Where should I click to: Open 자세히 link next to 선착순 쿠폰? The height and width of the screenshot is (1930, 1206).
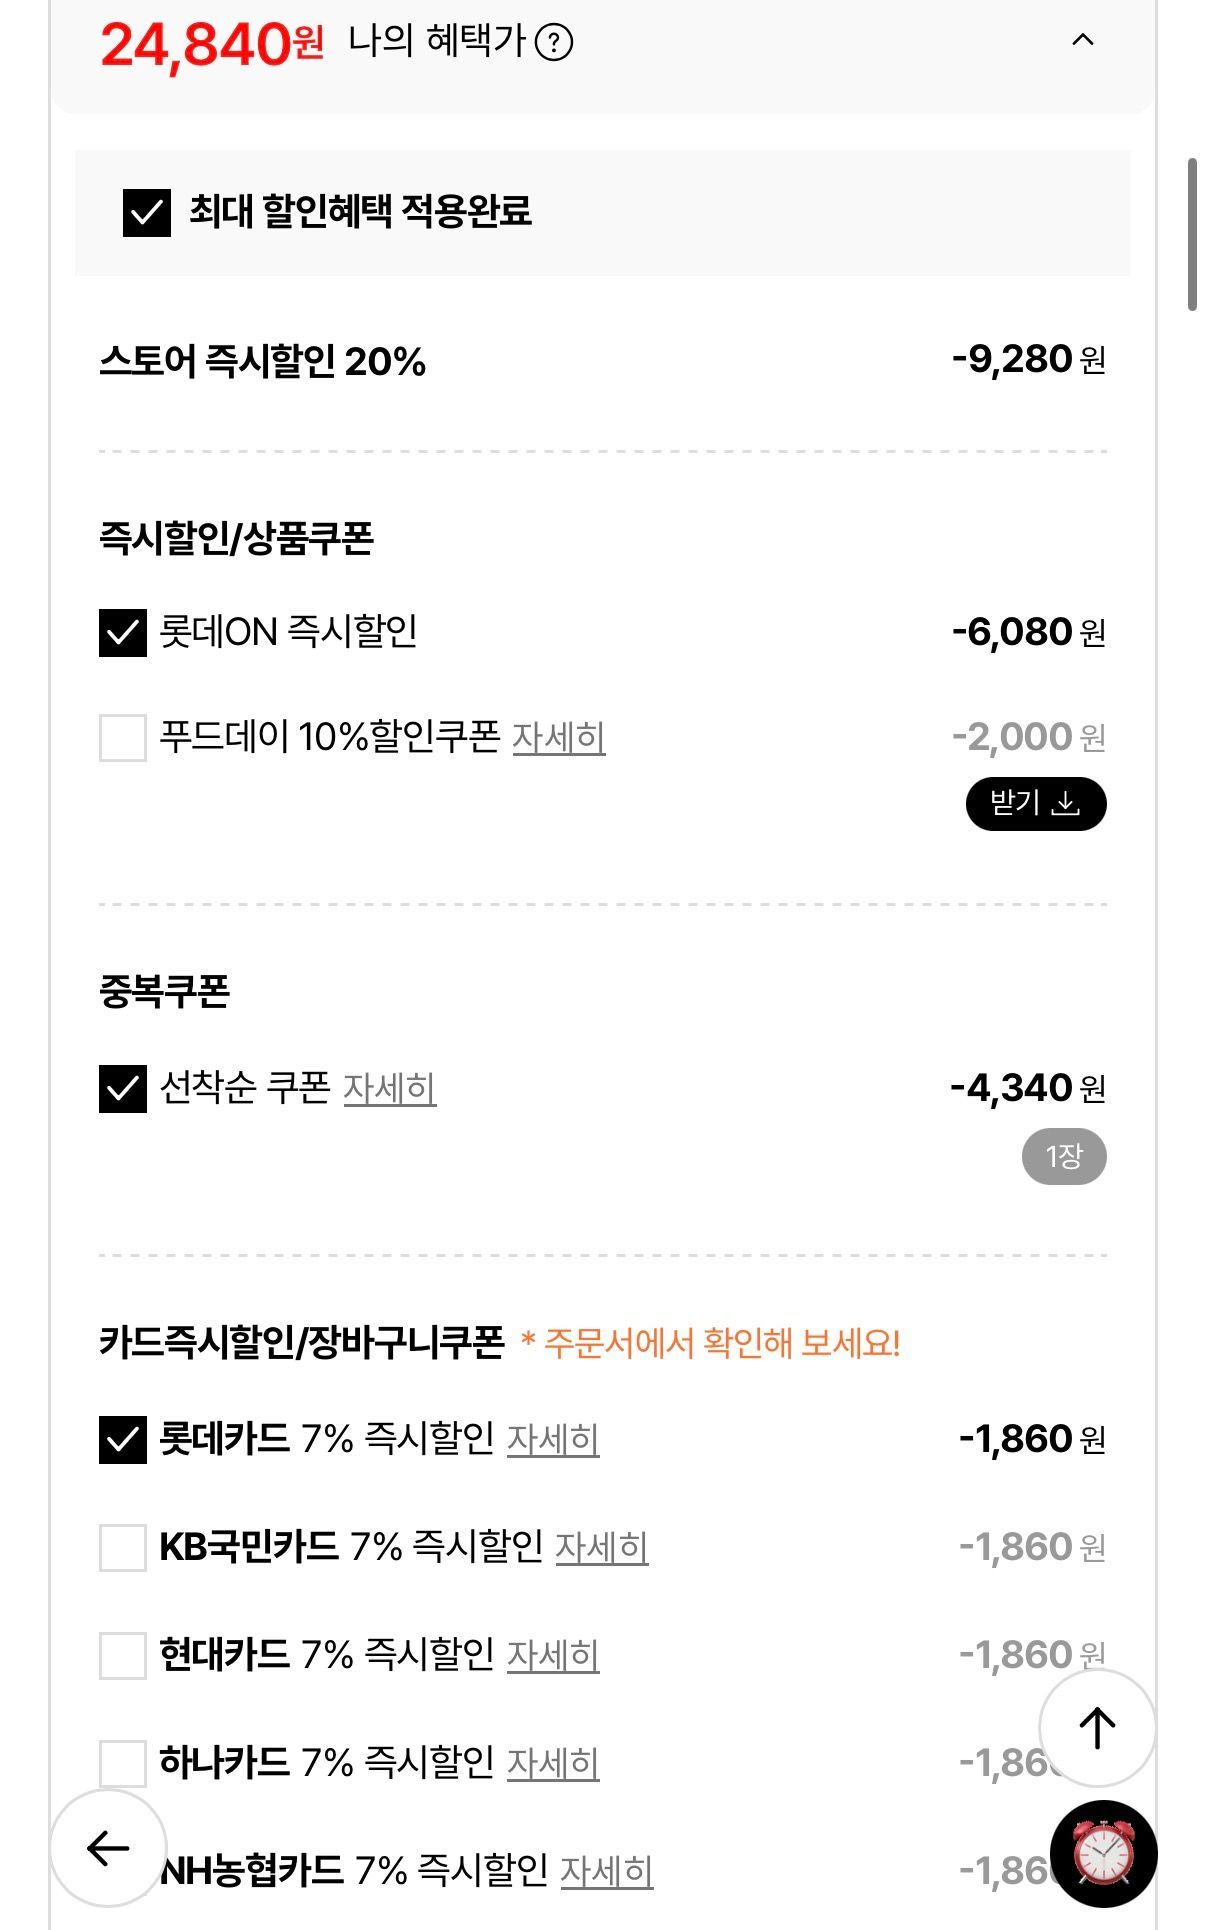point(390,1088)
